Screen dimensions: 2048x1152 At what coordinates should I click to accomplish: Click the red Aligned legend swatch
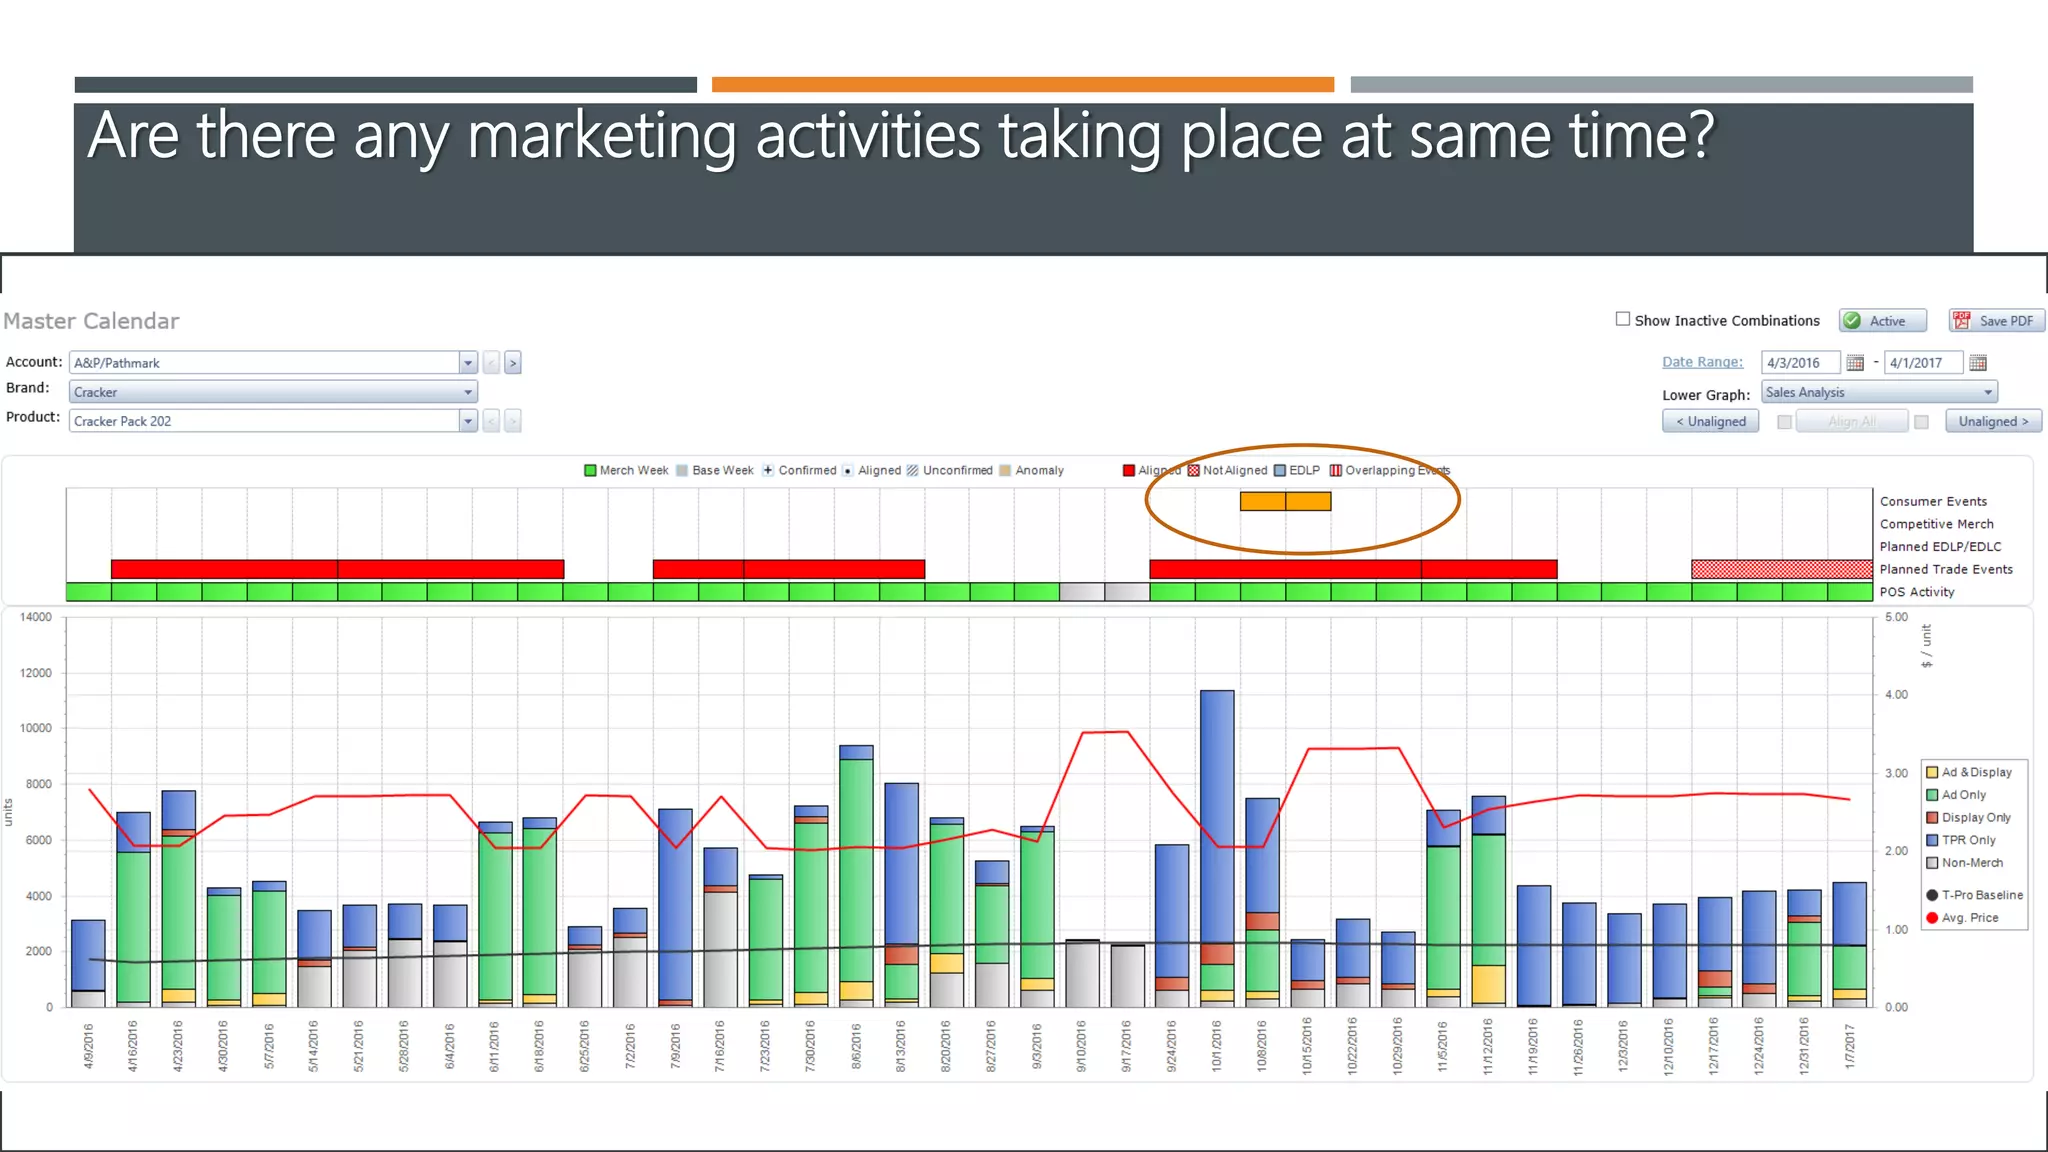1129,470
